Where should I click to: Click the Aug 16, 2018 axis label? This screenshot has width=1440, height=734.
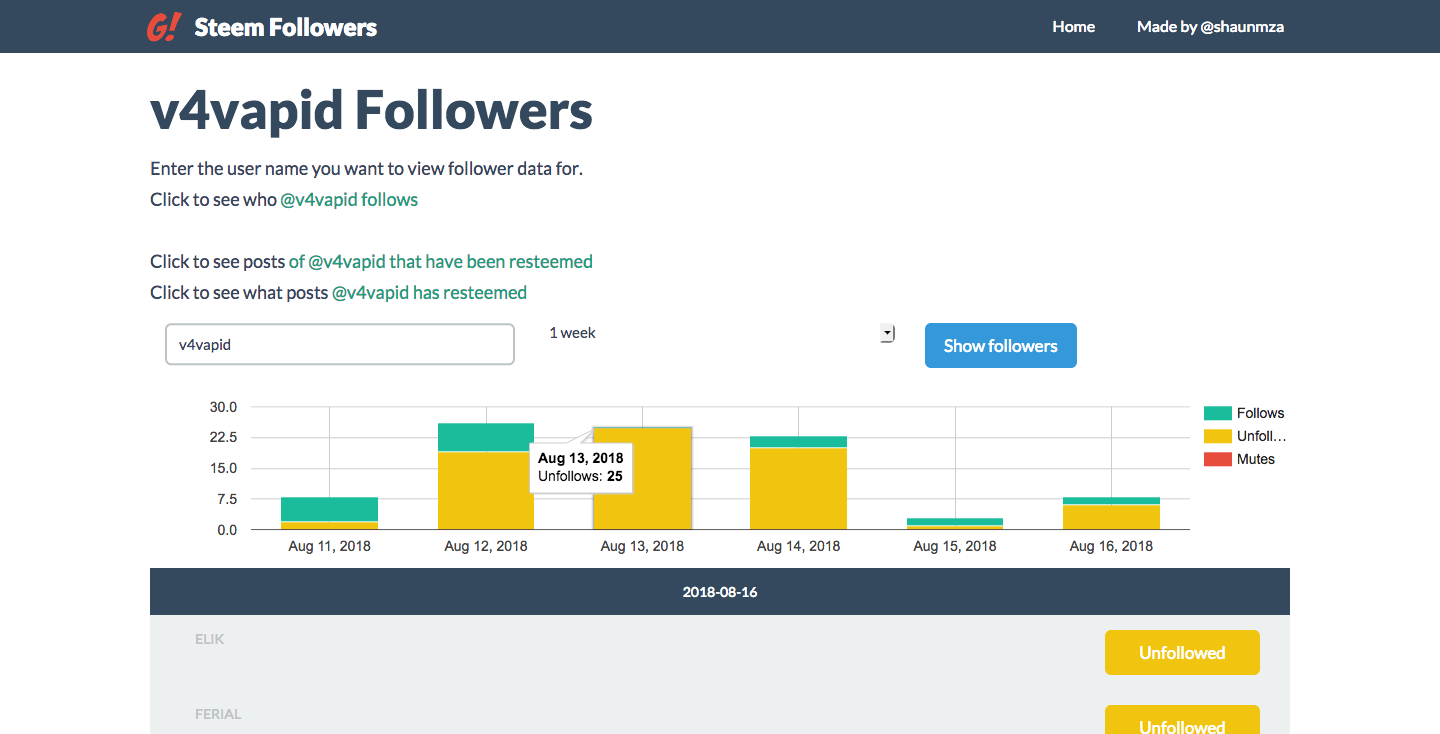(1111, 546)
